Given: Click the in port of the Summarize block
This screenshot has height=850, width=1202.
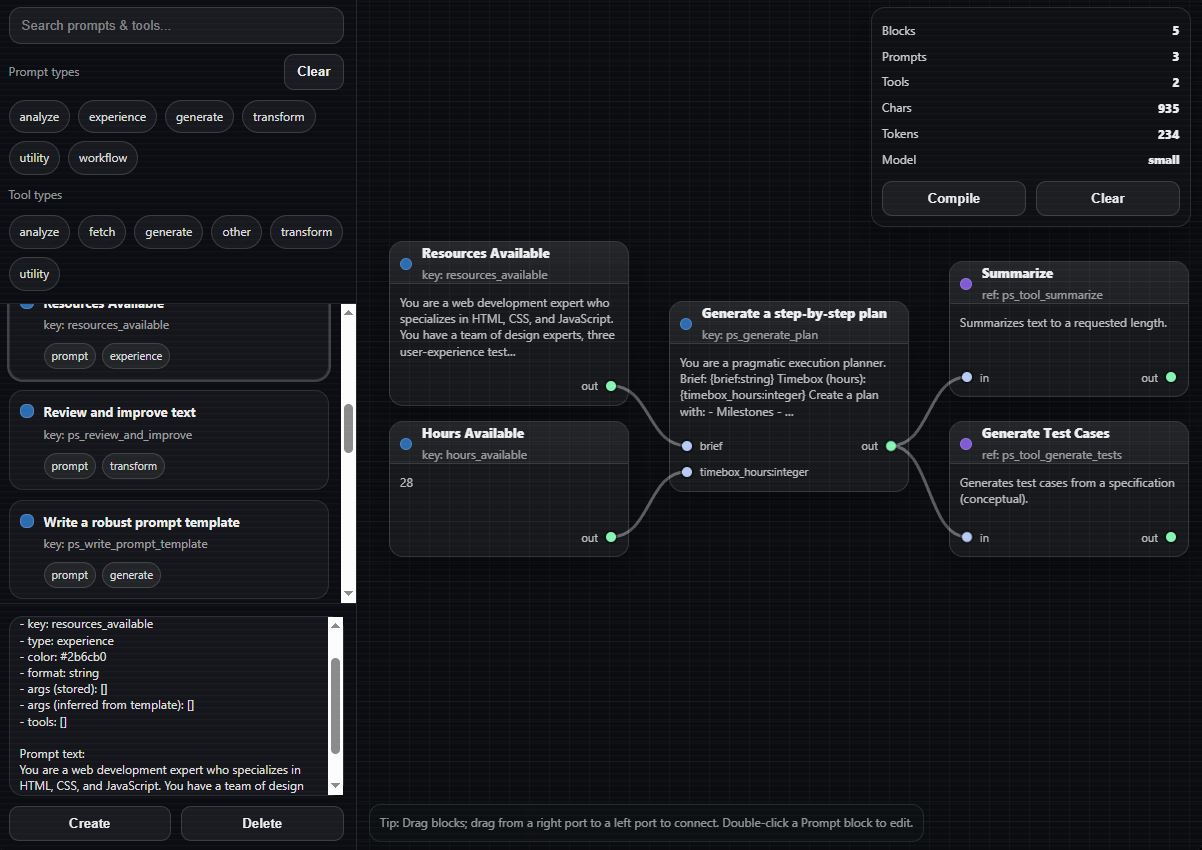Looking at the screenshot, I should (x=967, y=378).
